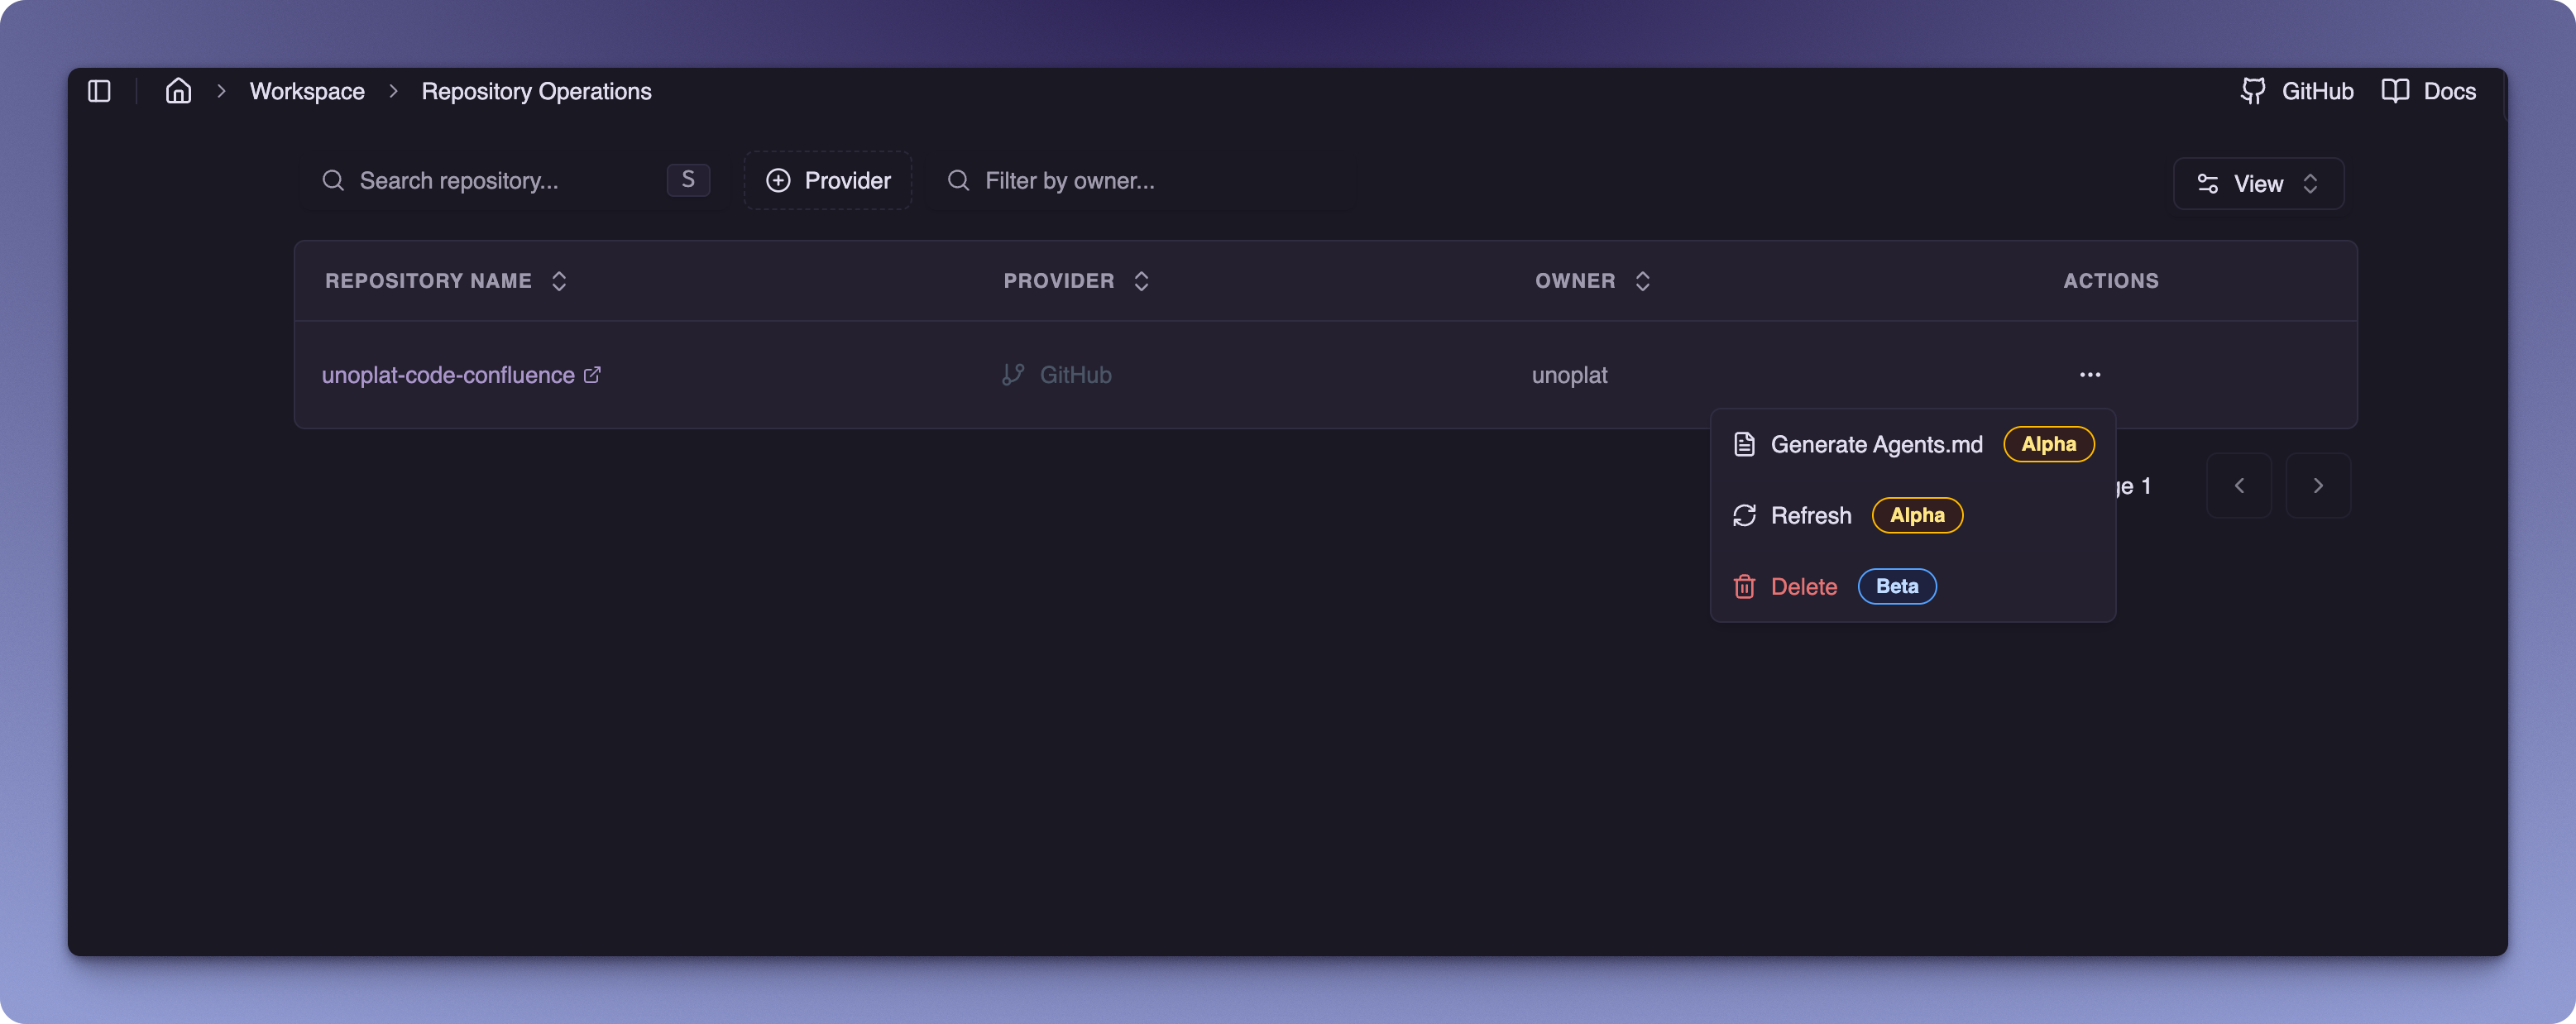The image size is (2576, 1024).
Task: Toggle sorting on the Owner column
Action: coord(1642,281)
